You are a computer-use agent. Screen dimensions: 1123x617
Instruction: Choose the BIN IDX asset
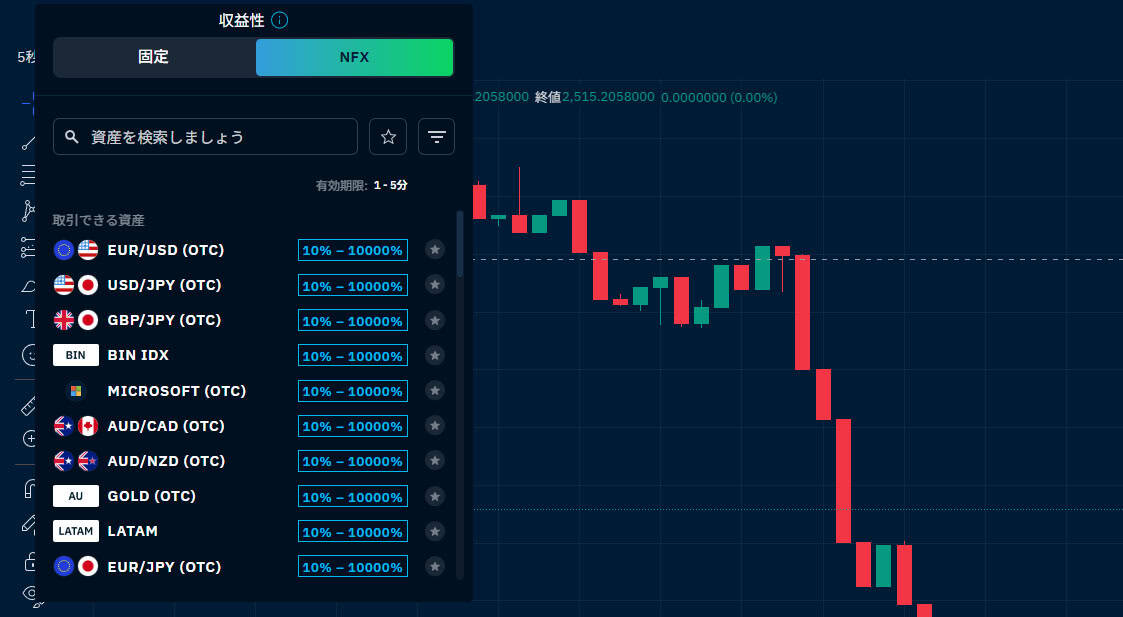point(138,355)
